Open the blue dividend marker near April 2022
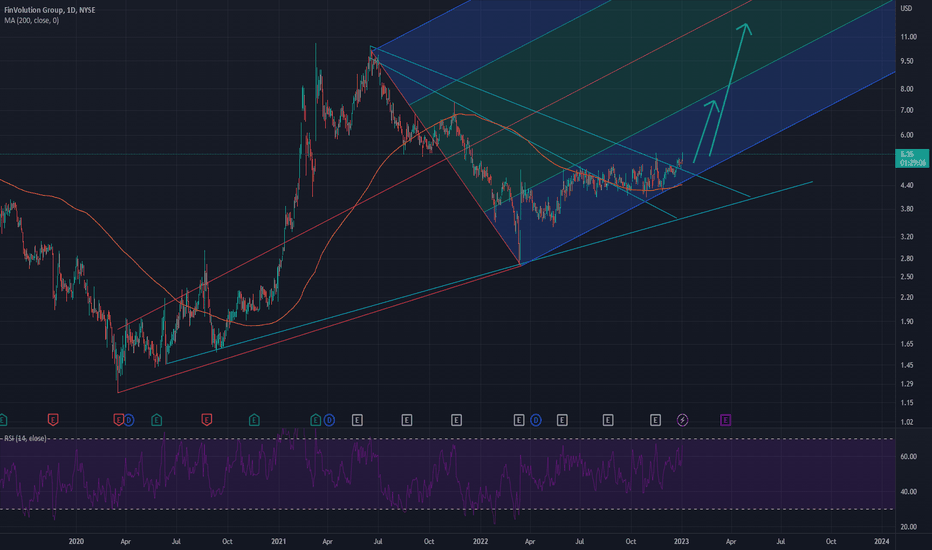 536,420
